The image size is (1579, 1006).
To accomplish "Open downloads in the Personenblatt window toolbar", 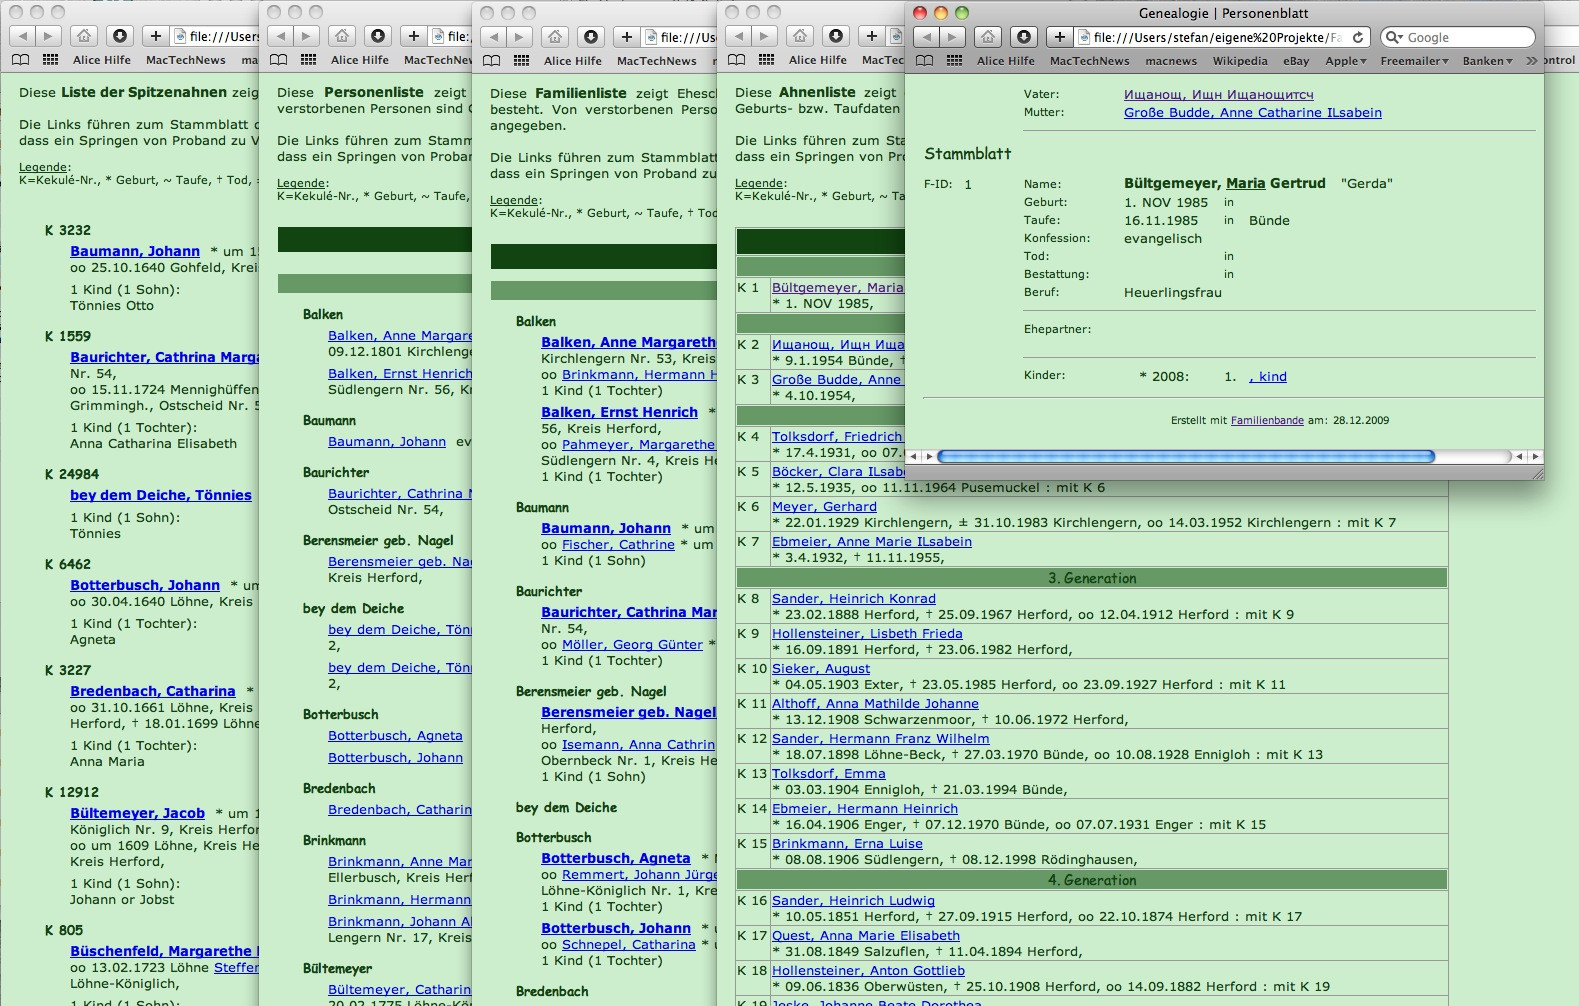I will (x=1024, y=37).
